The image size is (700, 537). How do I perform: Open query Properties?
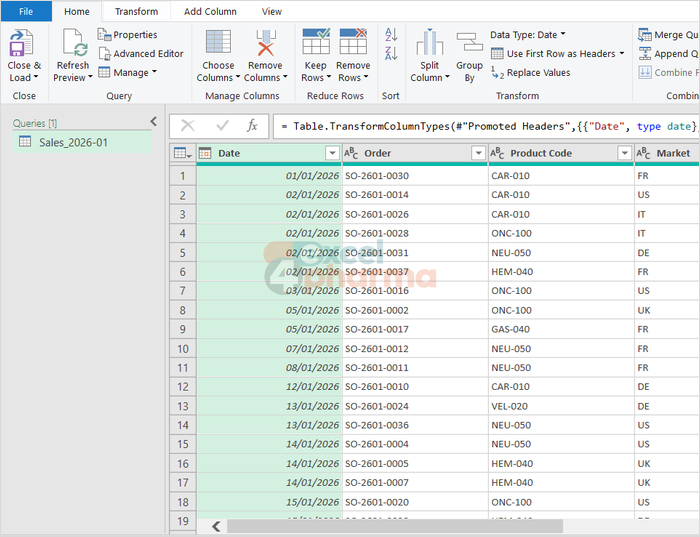point(127,34)
